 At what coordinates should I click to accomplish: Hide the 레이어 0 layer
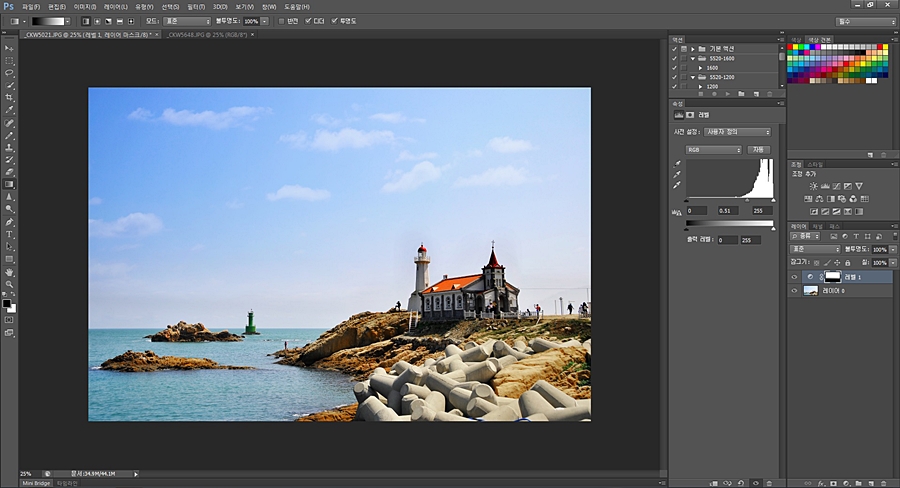(795, 290)
